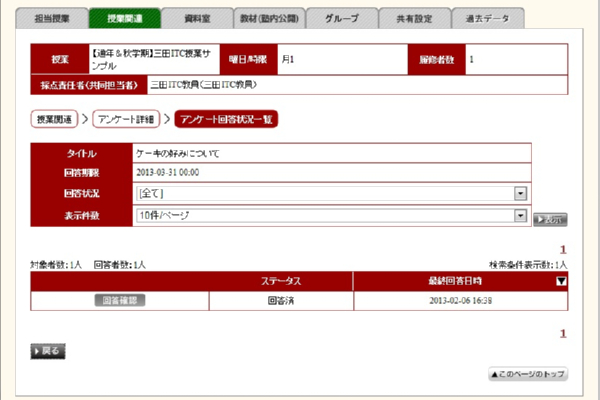
Task: Click the 授業関連 breadcrumb button
Action: (54, 119)
